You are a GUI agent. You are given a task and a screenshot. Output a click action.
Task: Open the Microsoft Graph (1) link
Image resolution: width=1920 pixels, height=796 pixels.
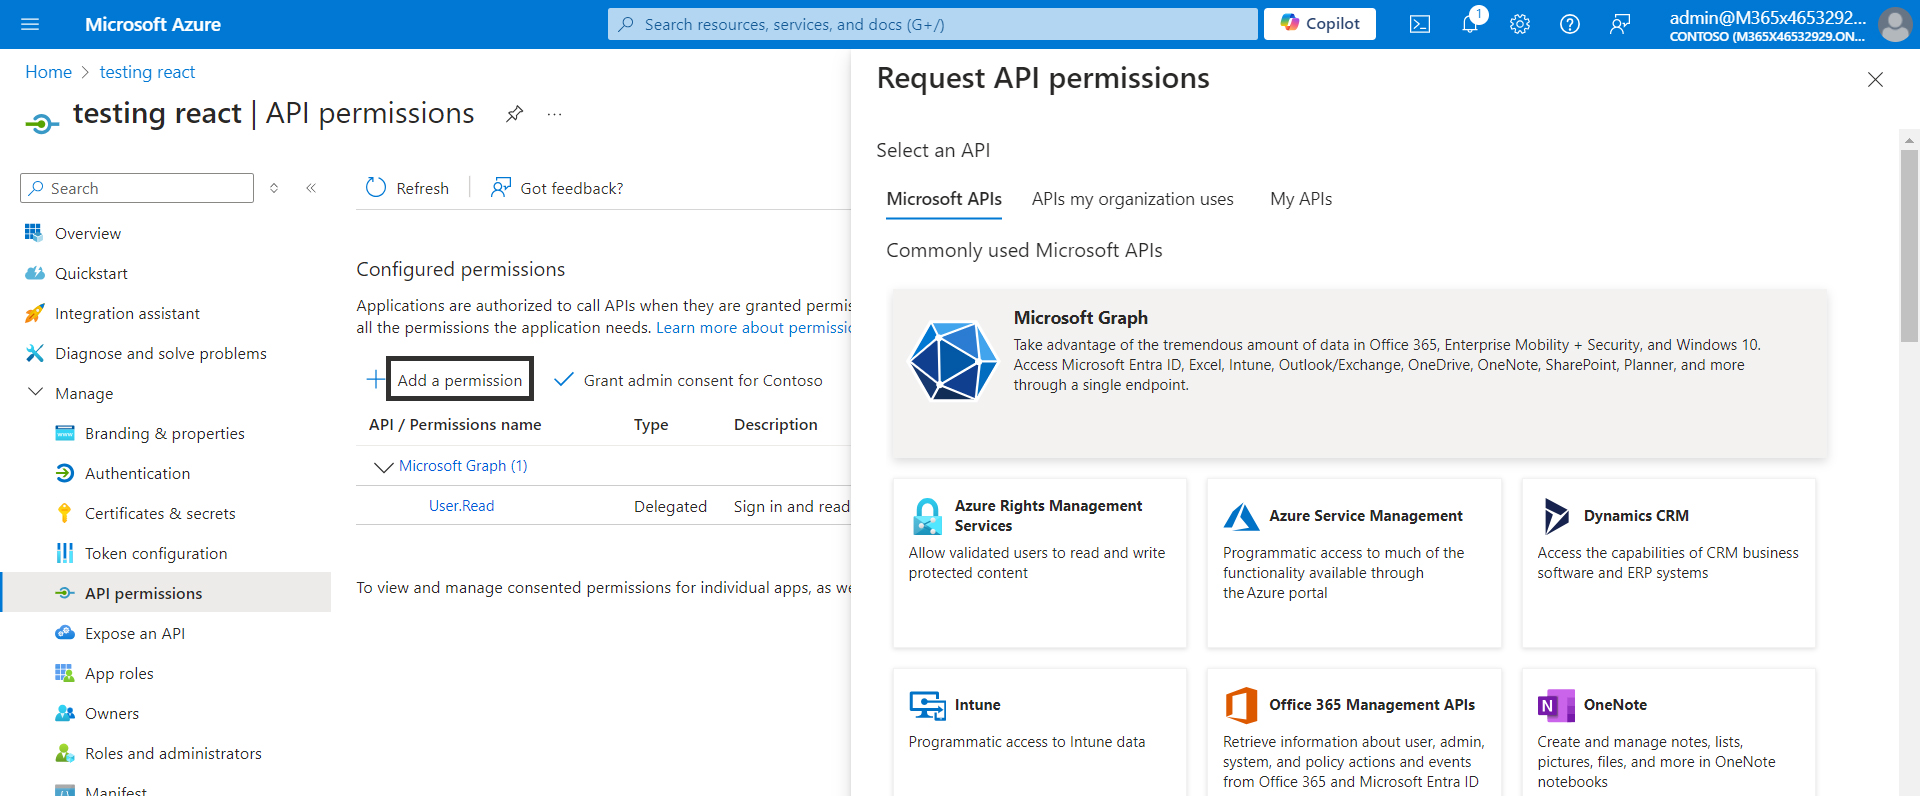pyautogui.click(x=463, y=466)
